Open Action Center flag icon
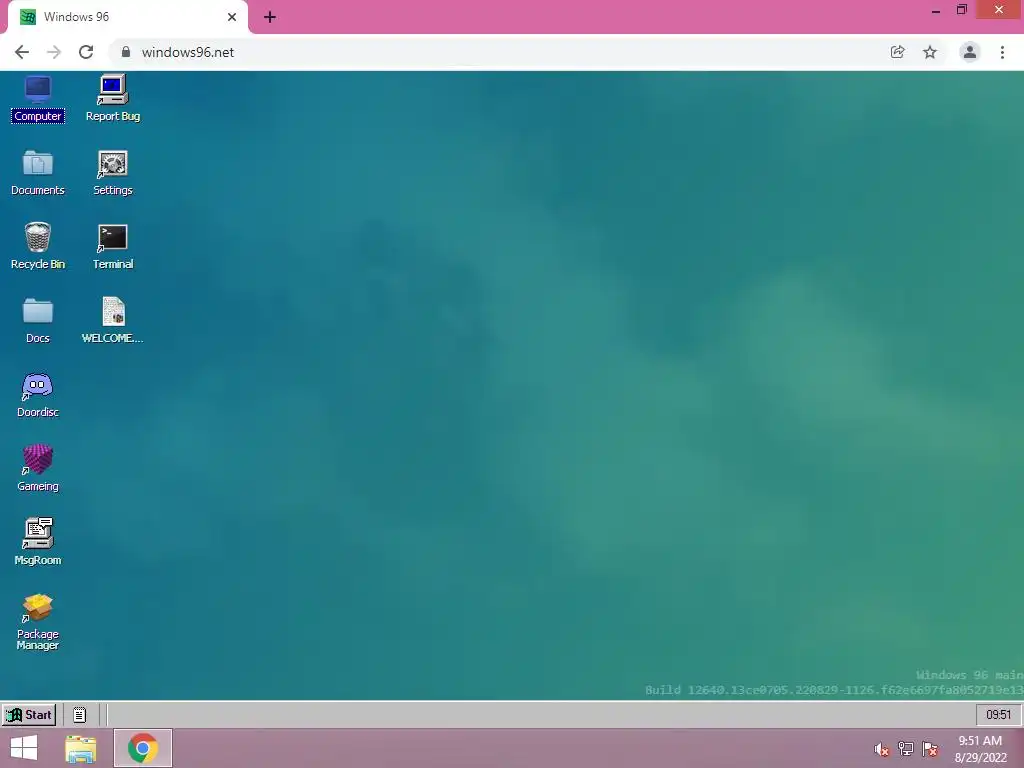This screenshot has width=1024, height=768. (930, 749)
